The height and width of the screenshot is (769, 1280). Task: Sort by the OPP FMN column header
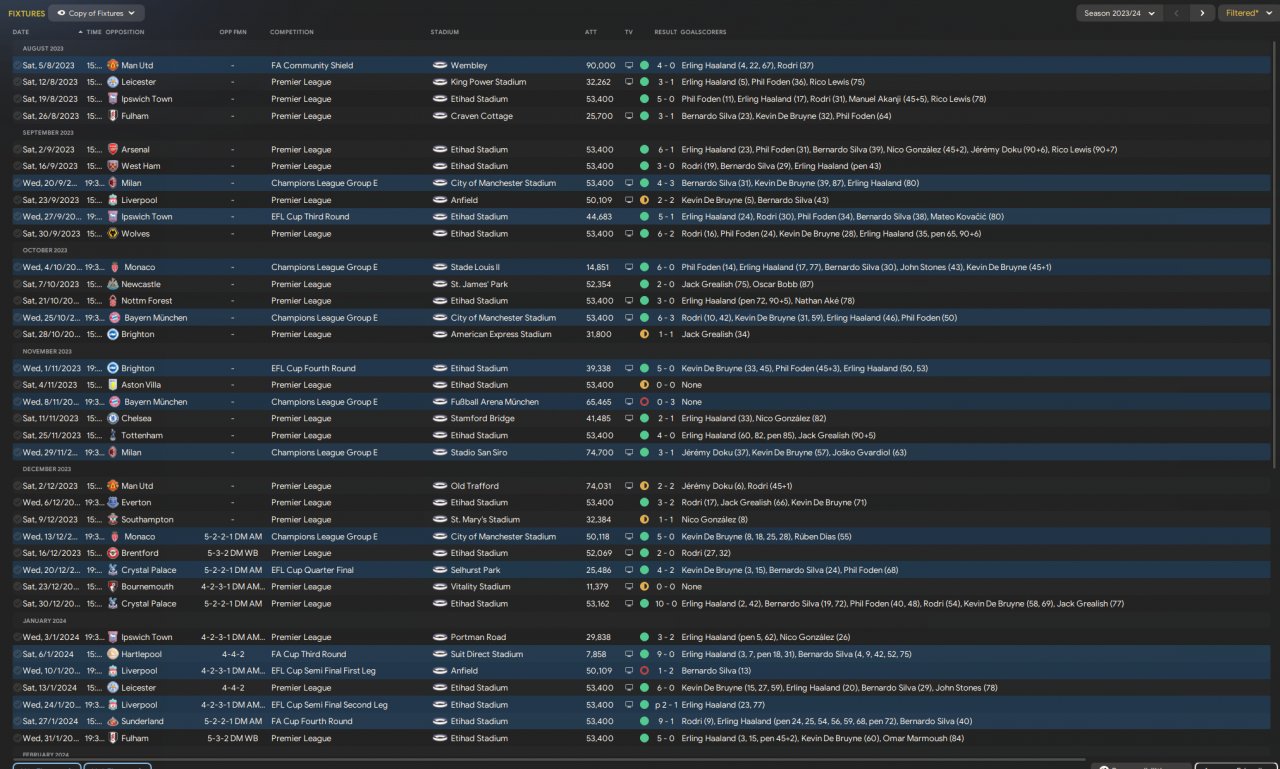pos(233,32)
